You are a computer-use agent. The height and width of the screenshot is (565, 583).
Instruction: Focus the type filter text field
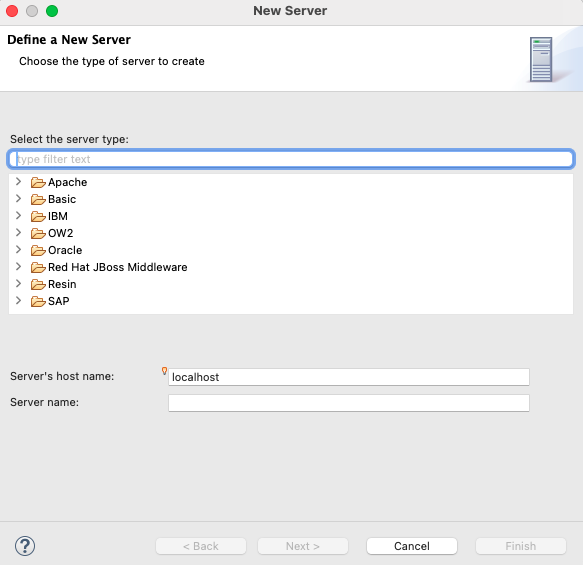(291, 159)
